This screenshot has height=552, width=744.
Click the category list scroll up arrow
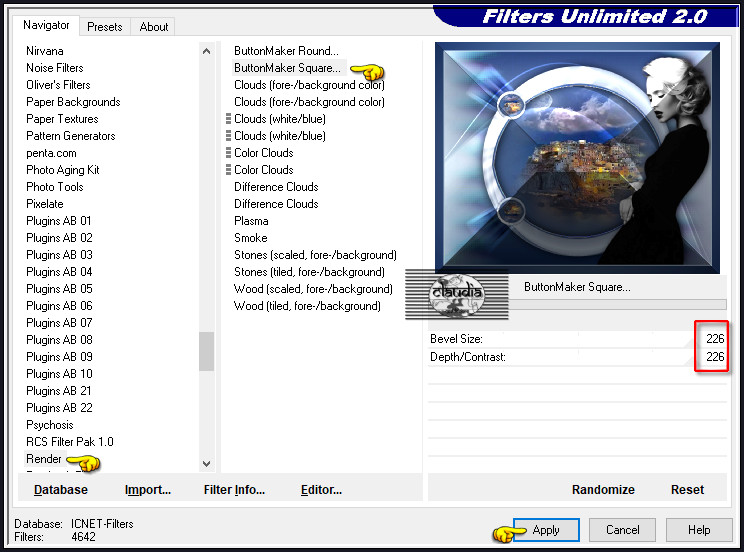[x=206, y=51]
